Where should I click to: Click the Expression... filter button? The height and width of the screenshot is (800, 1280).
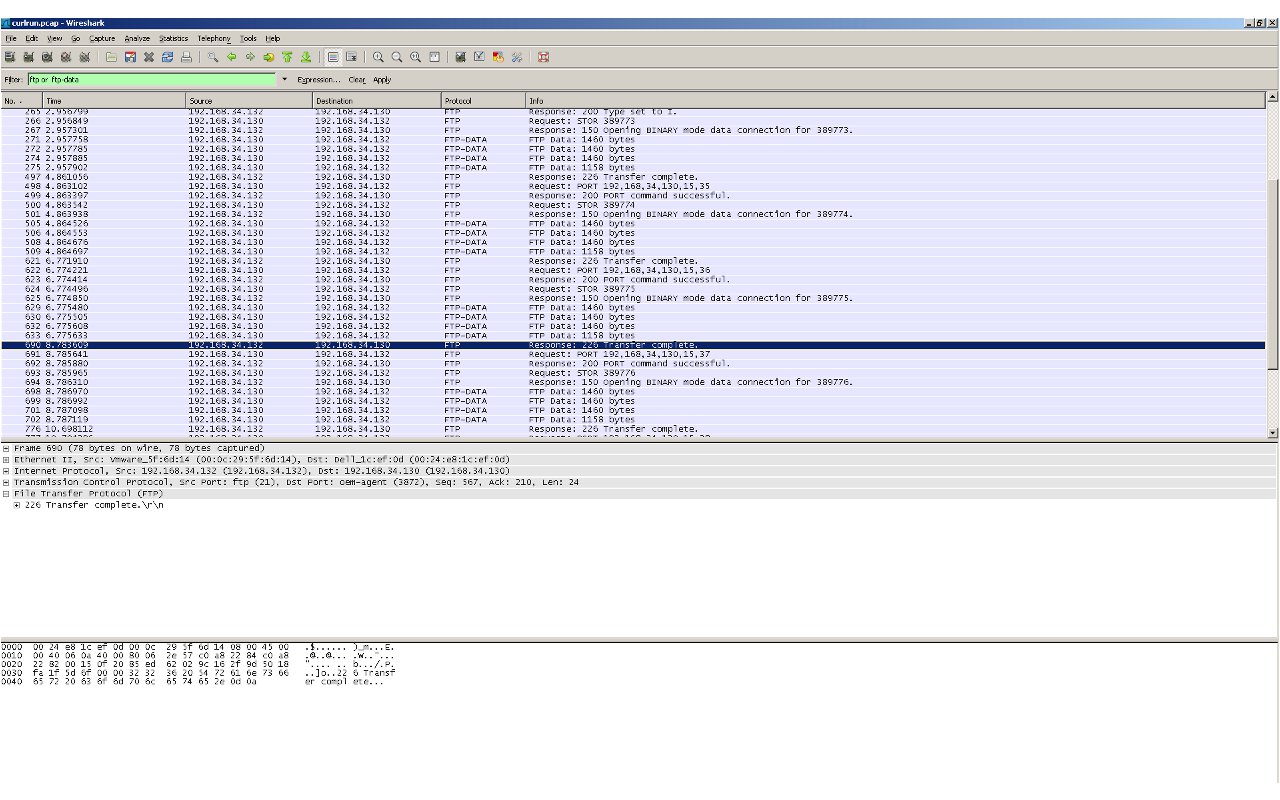point(318,79)
